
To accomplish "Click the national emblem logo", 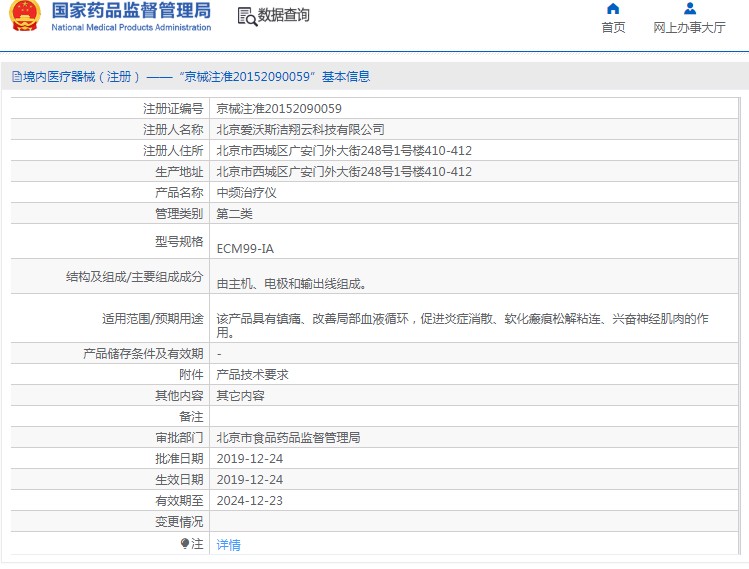I will 25,16.
